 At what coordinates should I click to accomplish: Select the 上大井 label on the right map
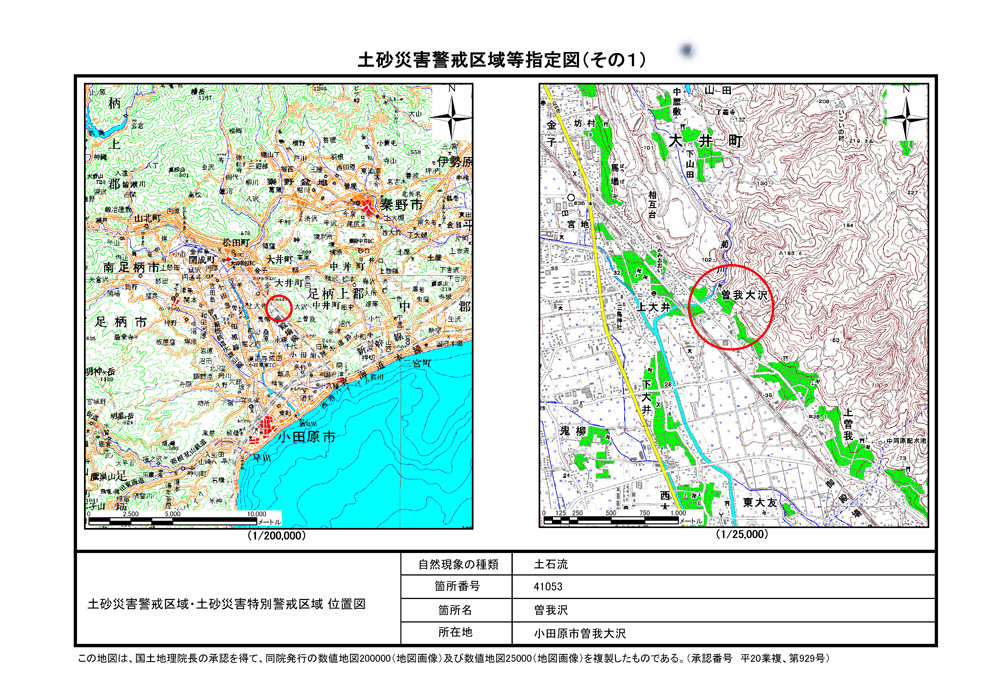point(668,306)
